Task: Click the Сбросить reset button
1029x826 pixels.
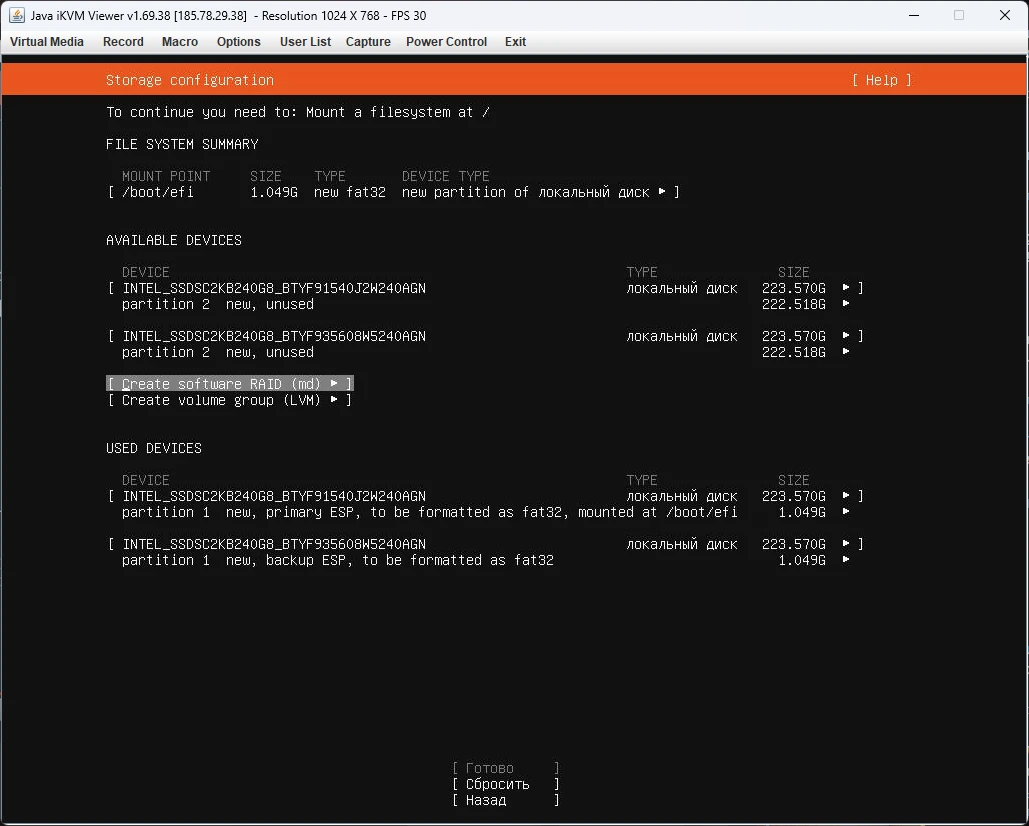Action: coord(505,784)
